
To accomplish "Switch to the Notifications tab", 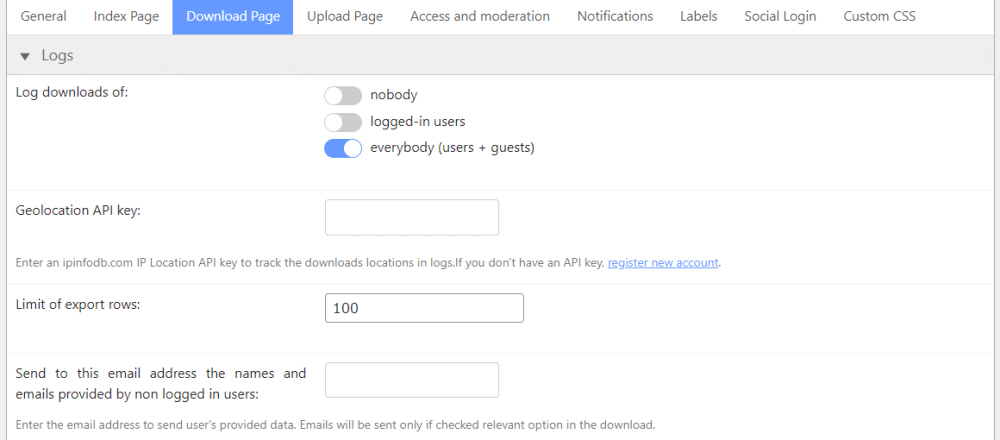I will tap(615, 17).
